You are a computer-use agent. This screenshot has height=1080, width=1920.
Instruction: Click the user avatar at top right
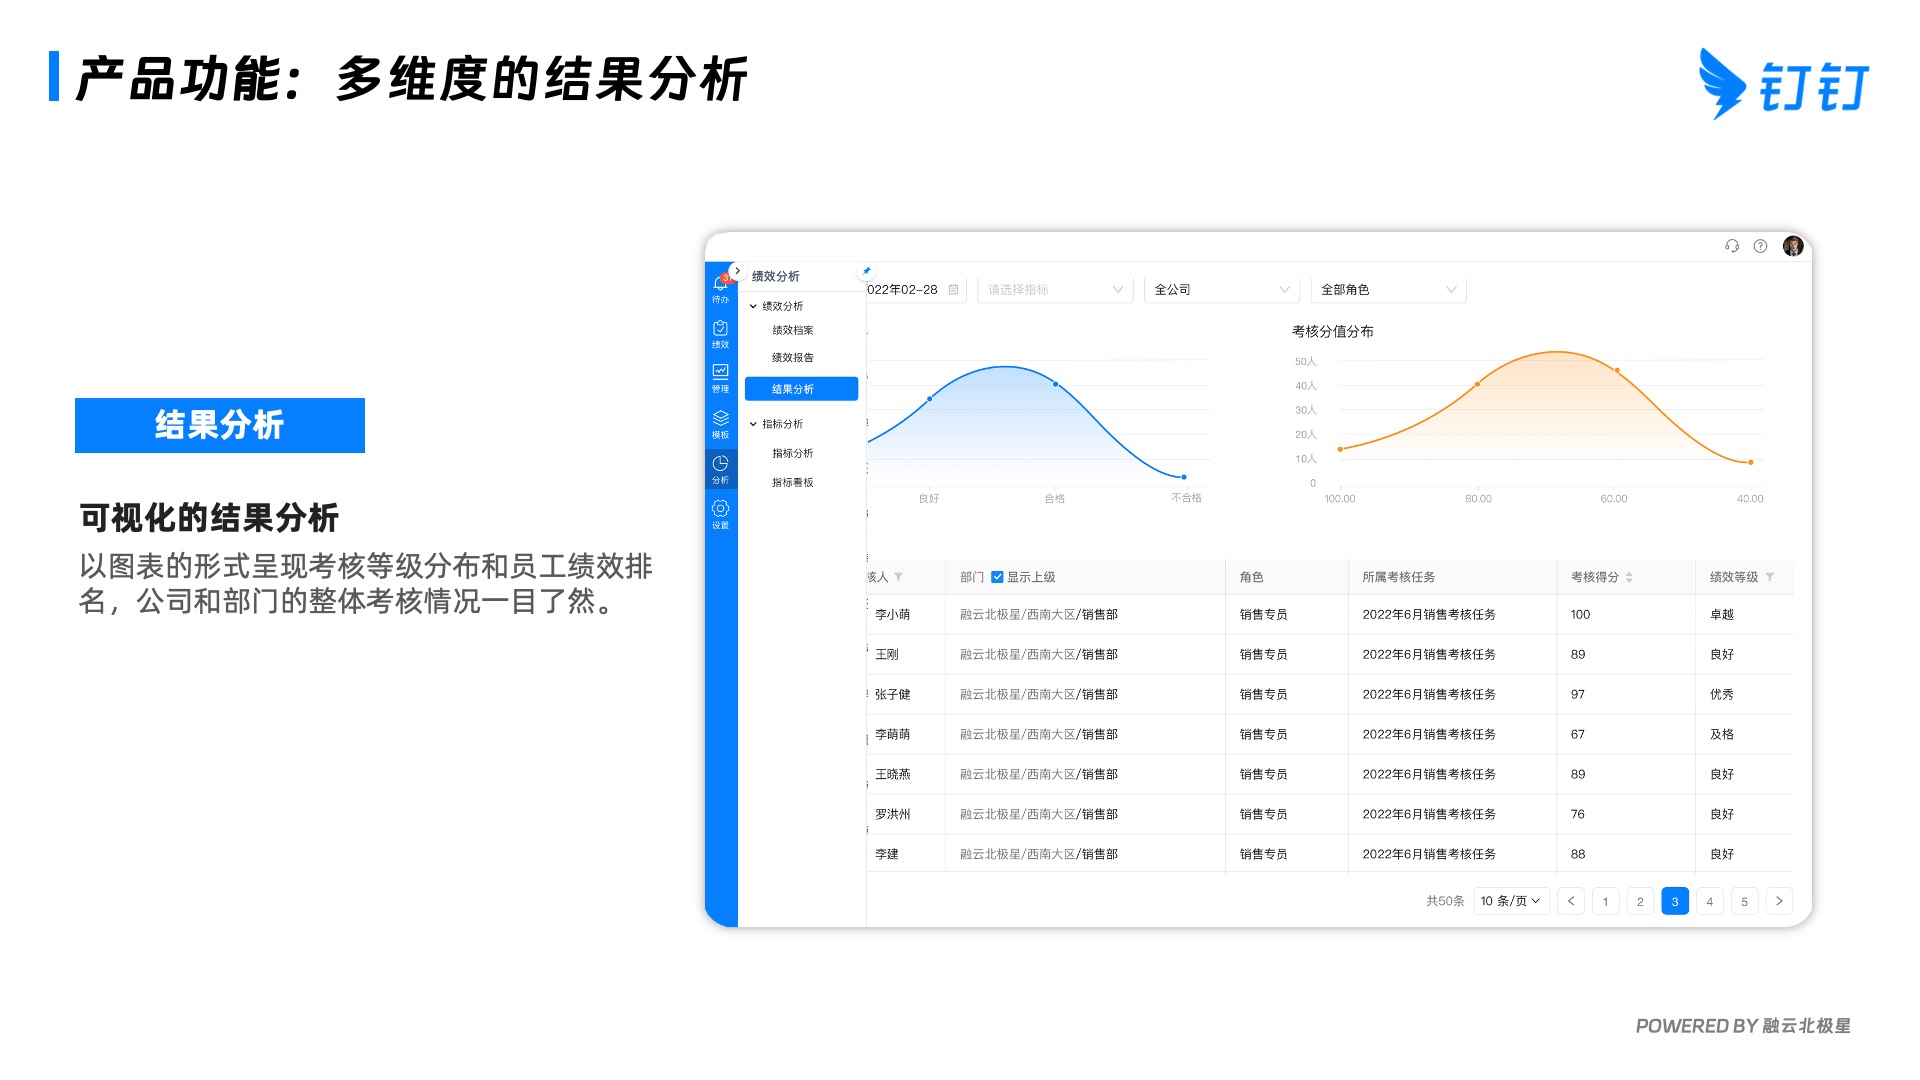click(x=1792, y=246)
